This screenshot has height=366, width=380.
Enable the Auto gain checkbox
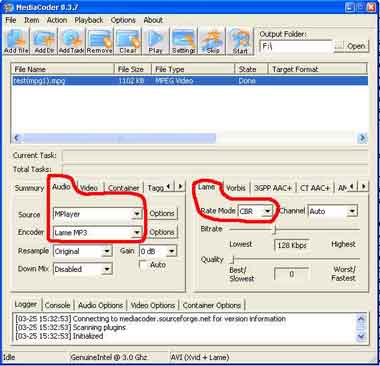click(144, 265)
